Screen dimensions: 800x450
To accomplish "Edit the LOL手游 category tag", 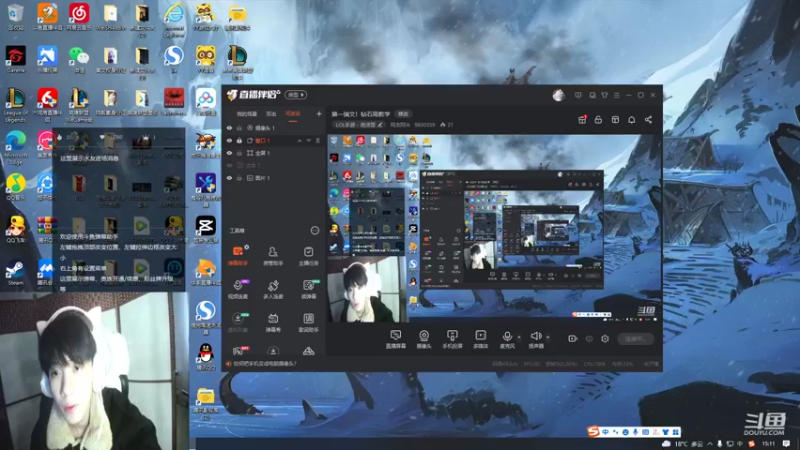I will (358, 124).
